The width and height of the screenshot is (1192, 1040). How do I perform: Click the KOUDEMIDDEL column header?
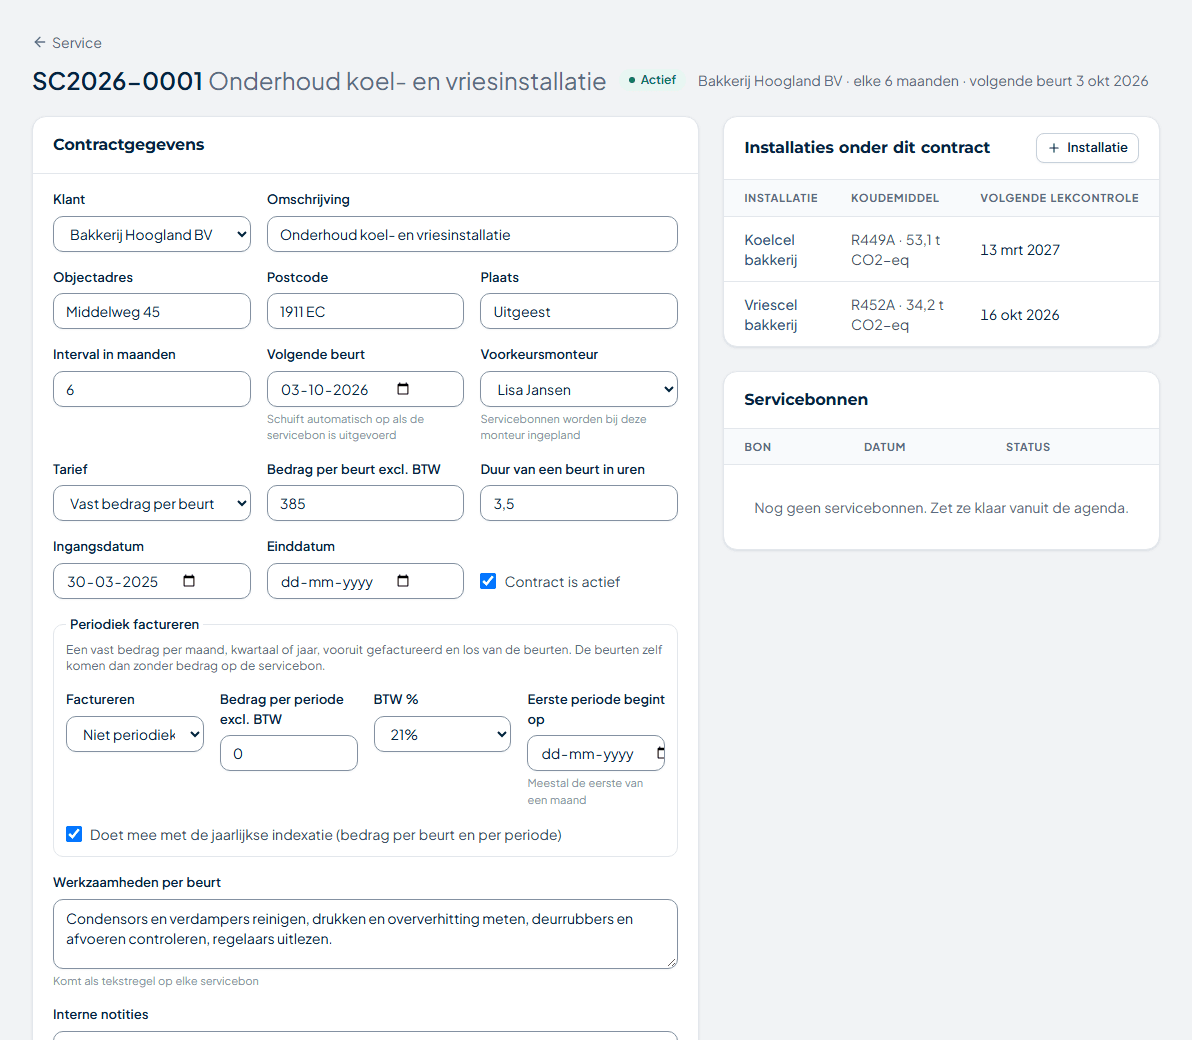point(895,198)
